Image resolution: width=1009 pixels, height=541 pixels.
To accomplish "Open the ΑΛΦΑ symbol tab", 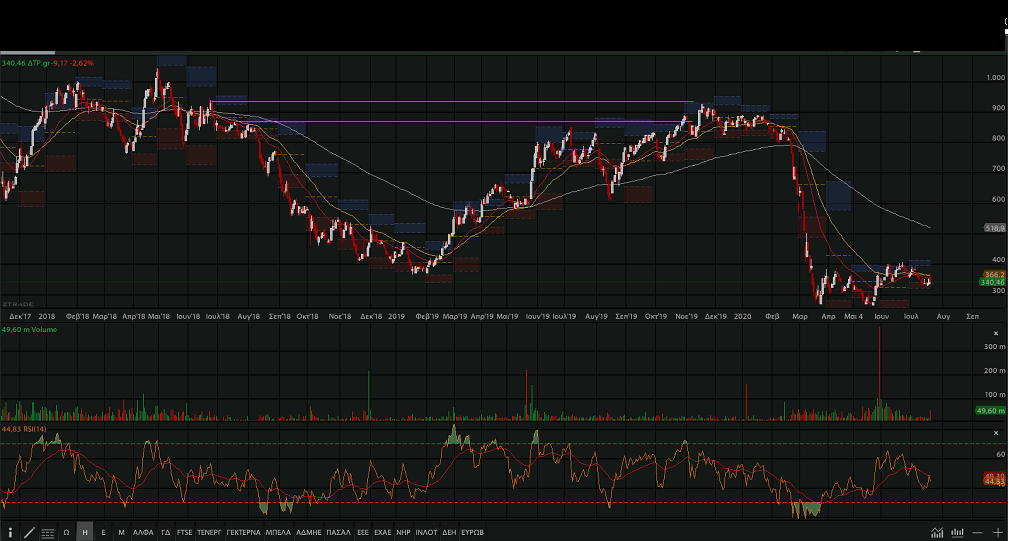I will coord(143,532).
